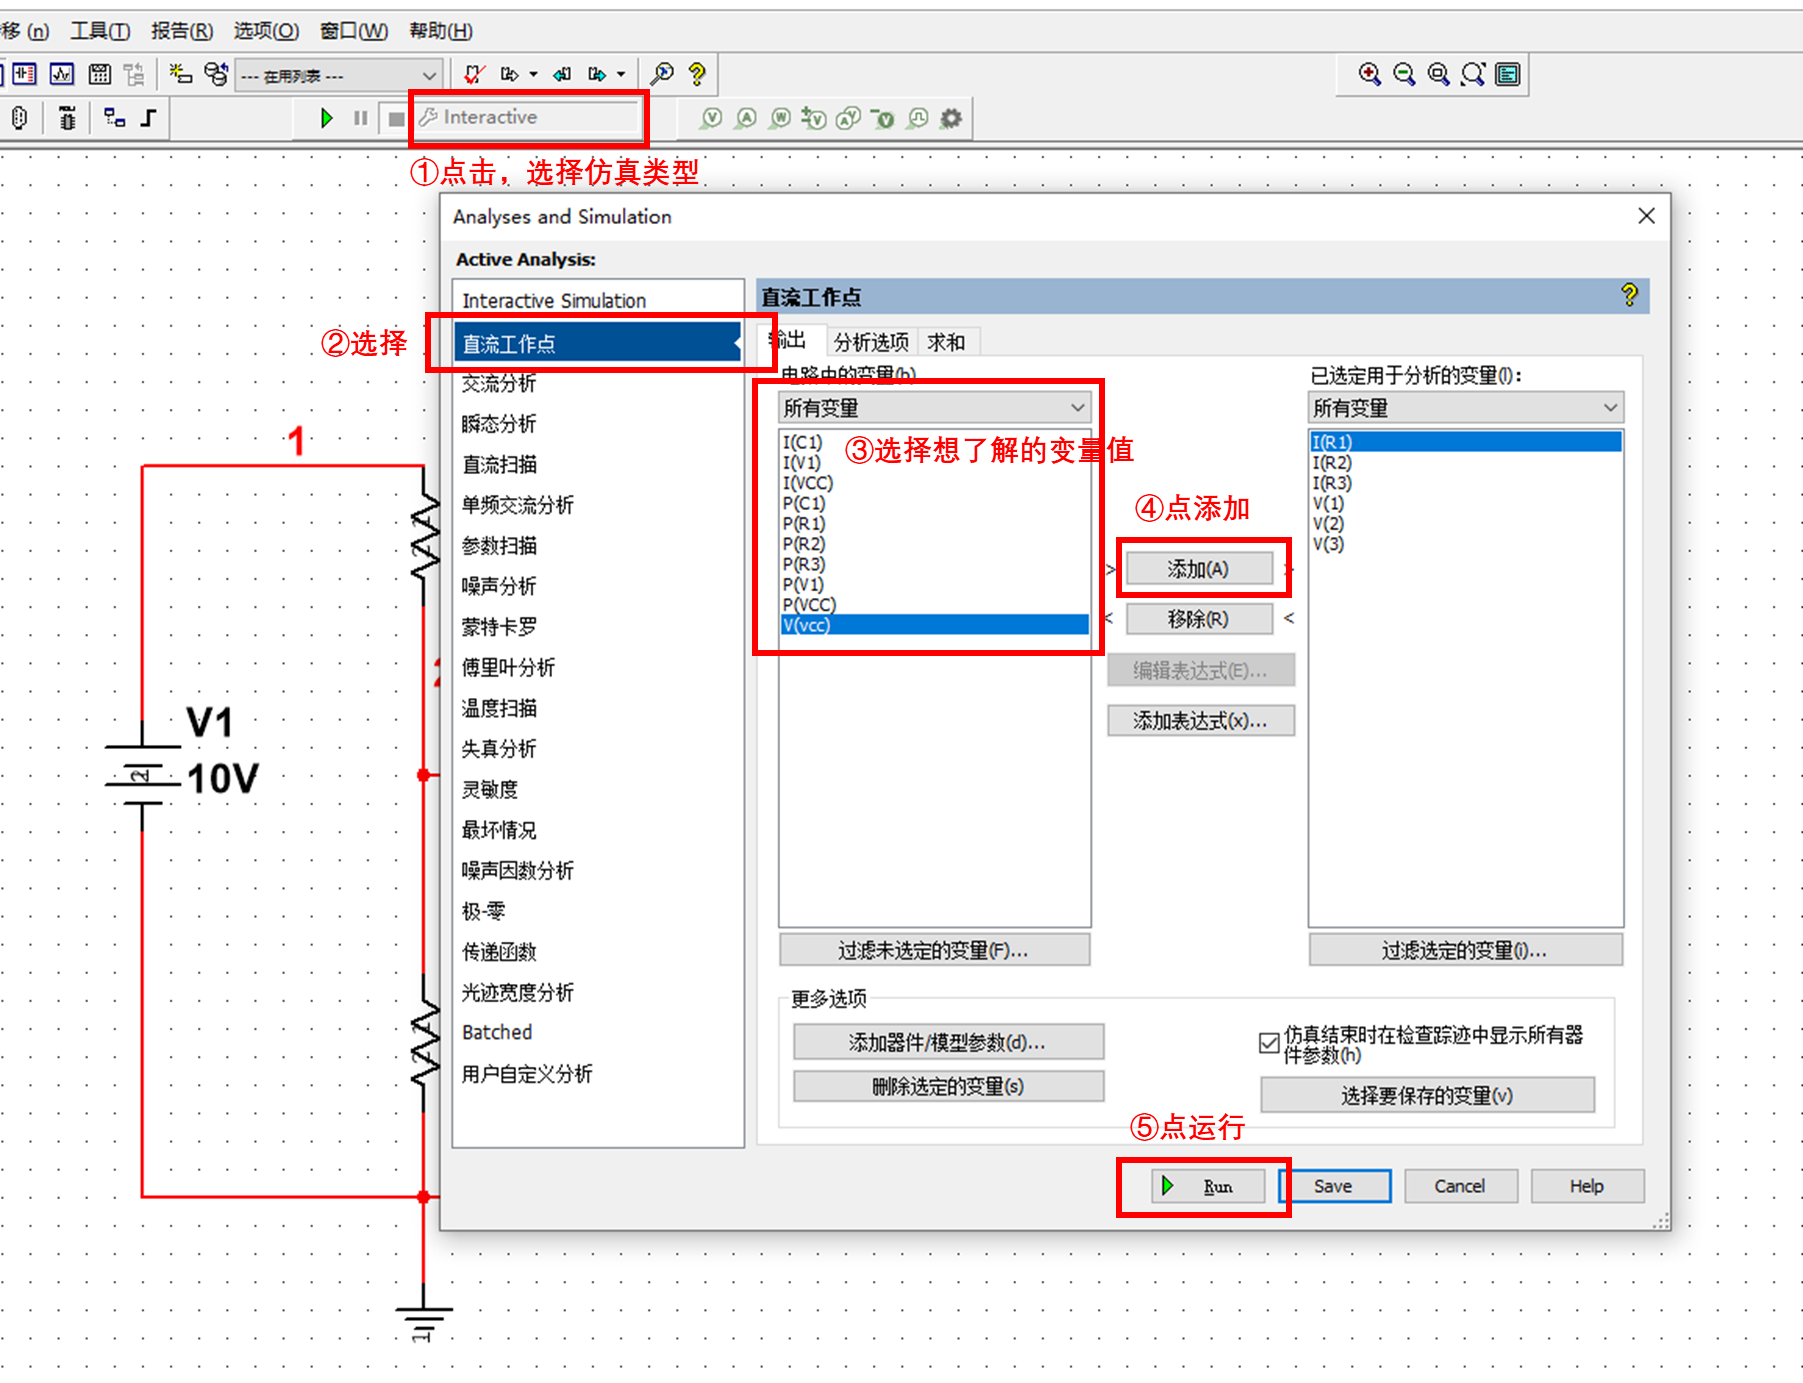Open the 选项(O) menu
The height and width of the screenshot is (1383, 1803).
pos(266,31)
